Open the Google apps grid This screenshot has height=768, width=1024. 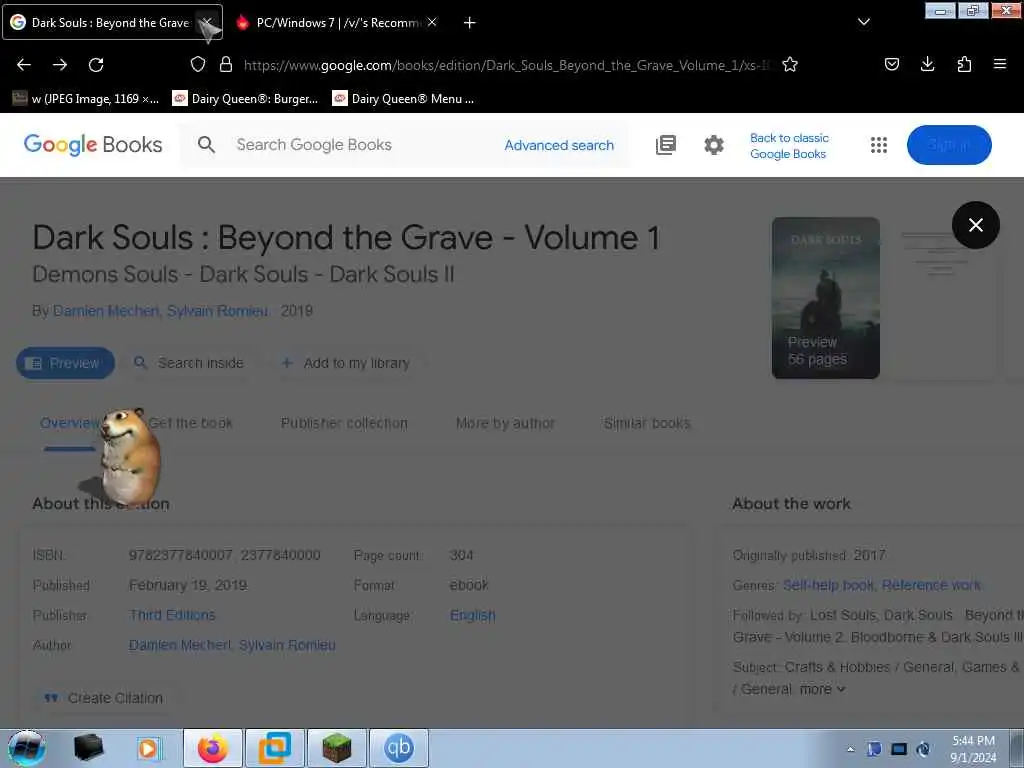click(x=879, y=145)
